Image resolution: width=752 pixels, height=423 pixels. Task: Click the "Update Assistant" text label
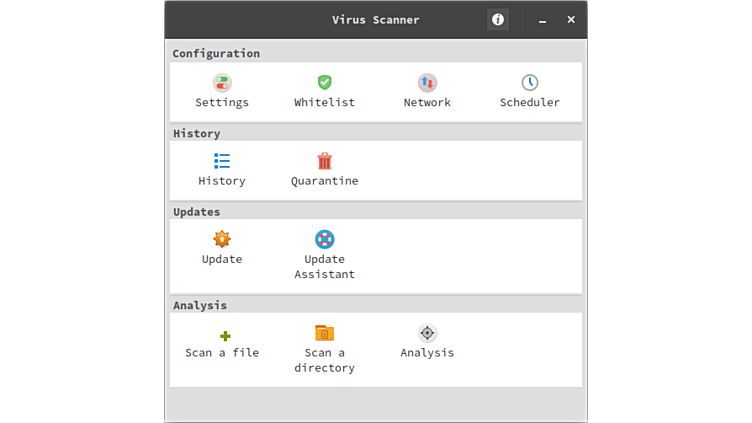324,267
